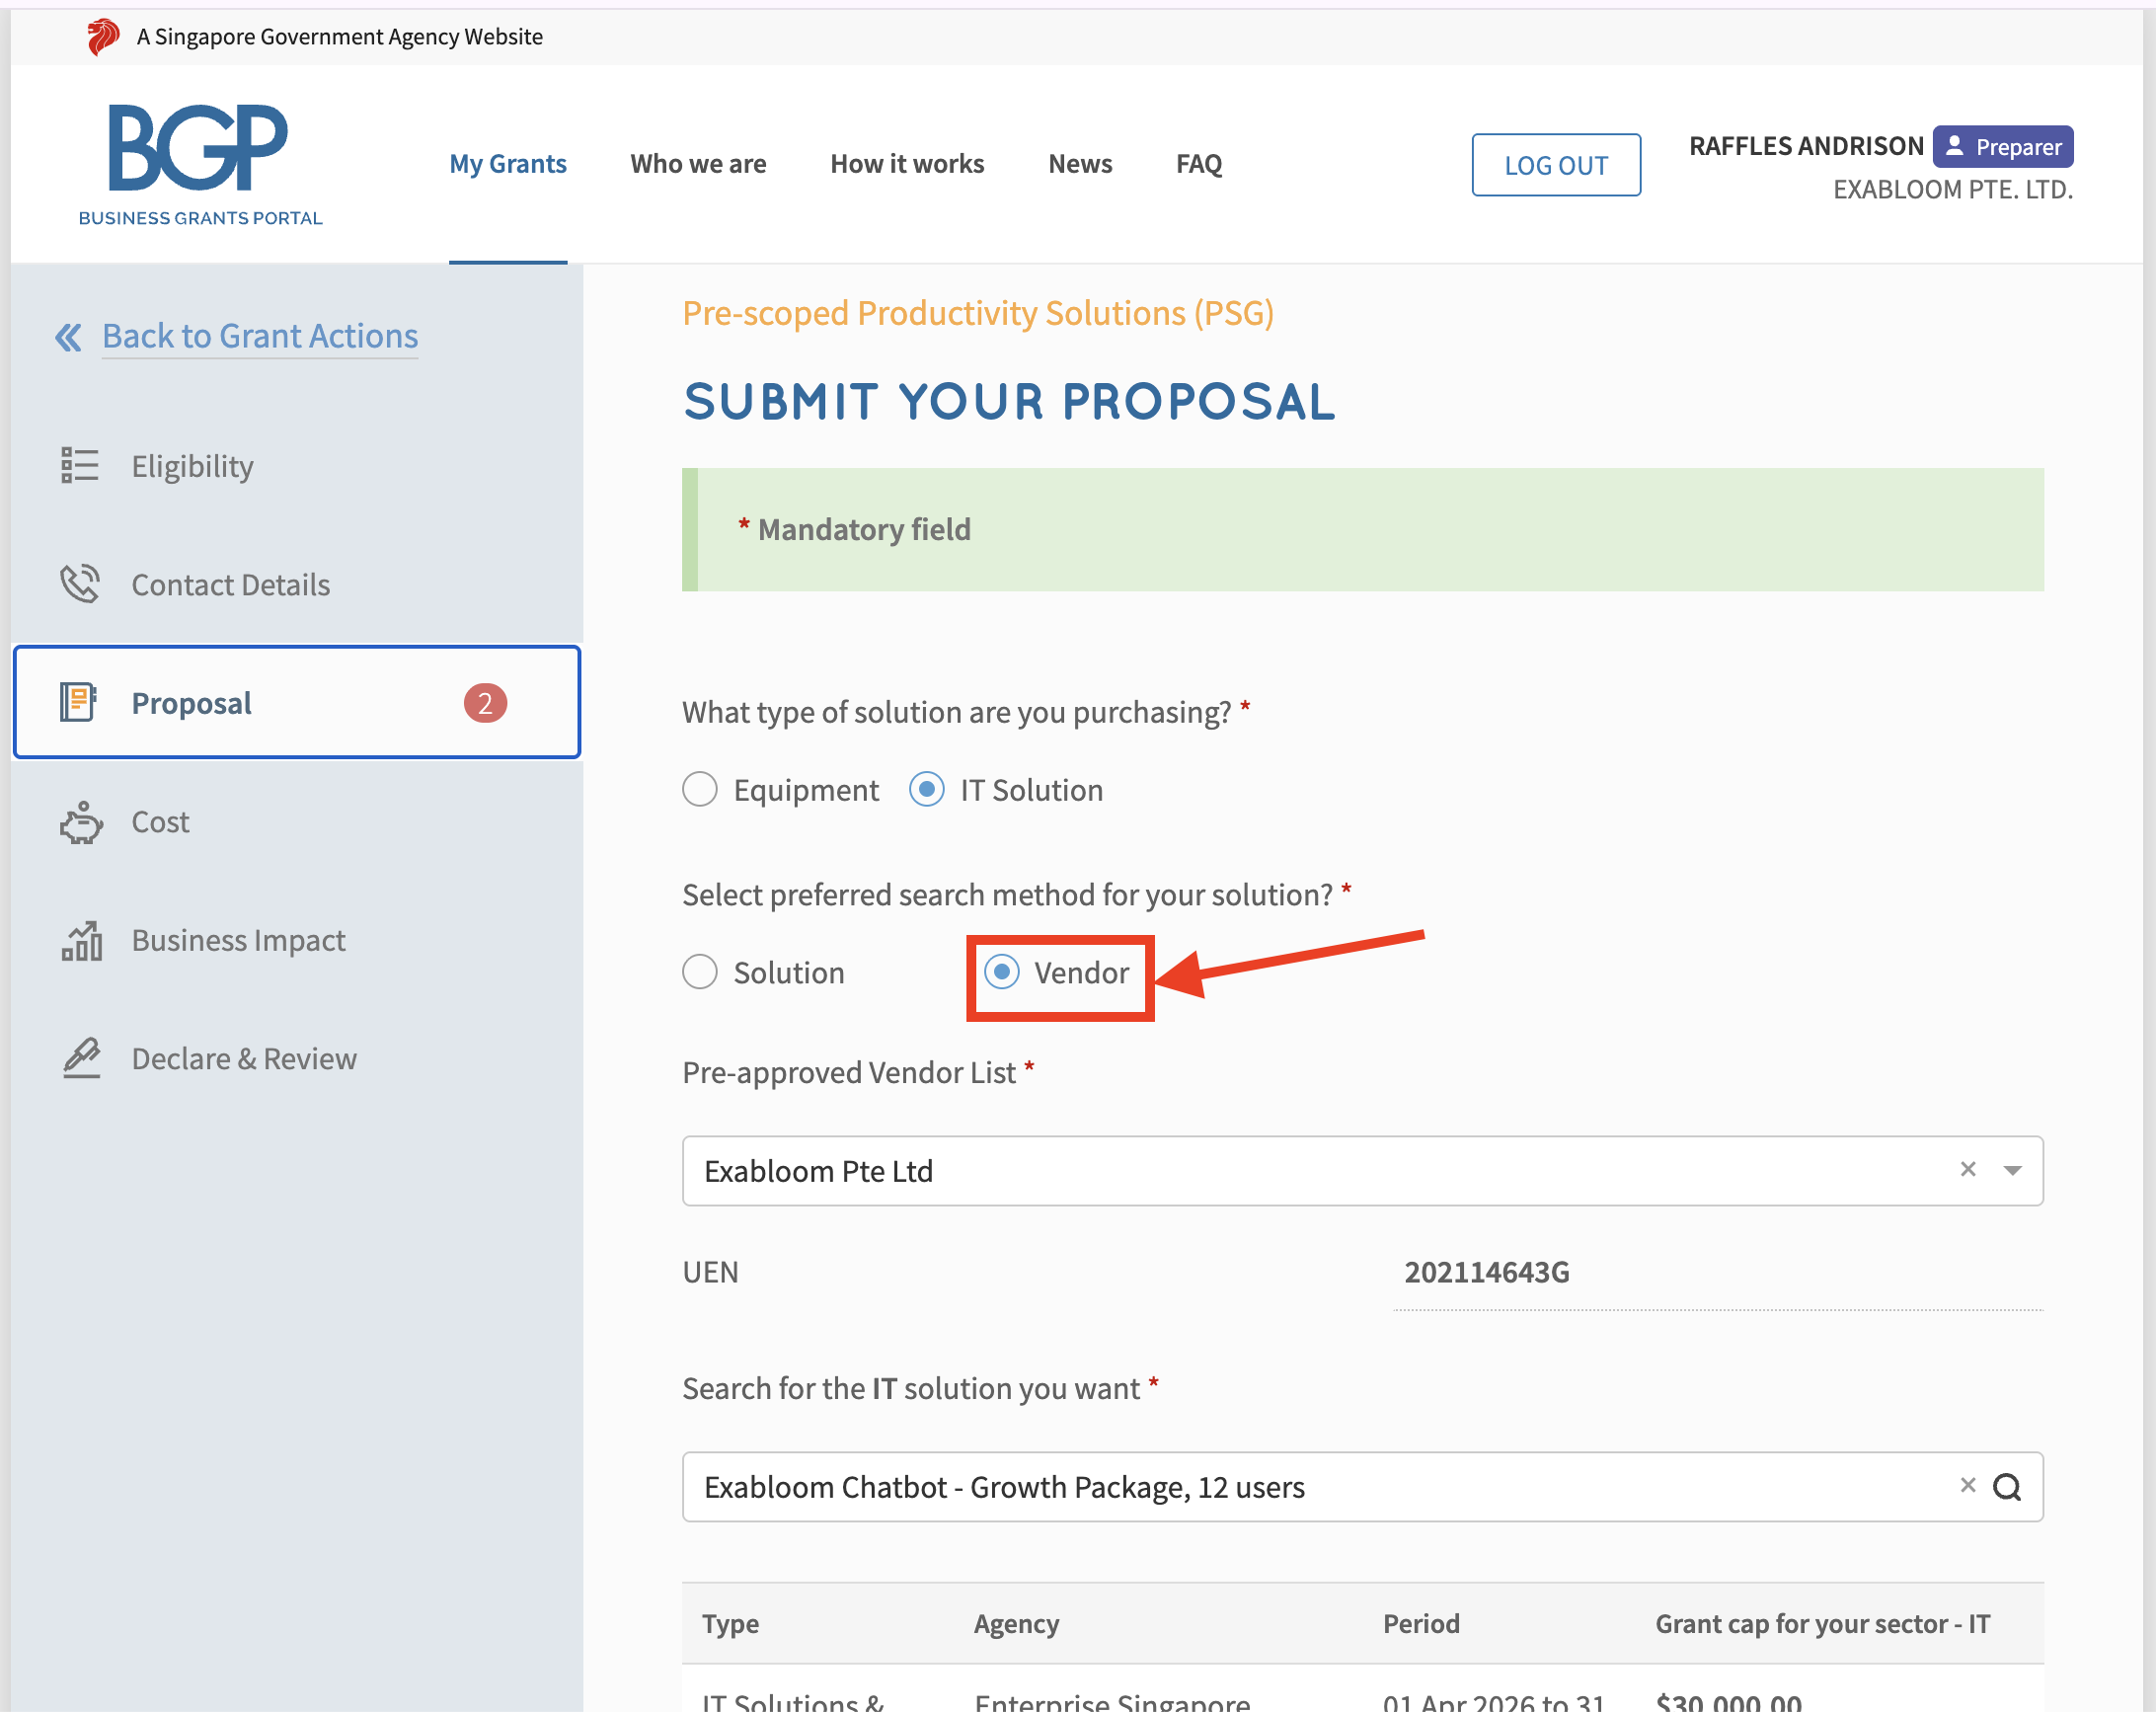The width and height of the screenshot is (2156, 1712).
Task: Select the Solution search method radio button
Action: (700, 971)
